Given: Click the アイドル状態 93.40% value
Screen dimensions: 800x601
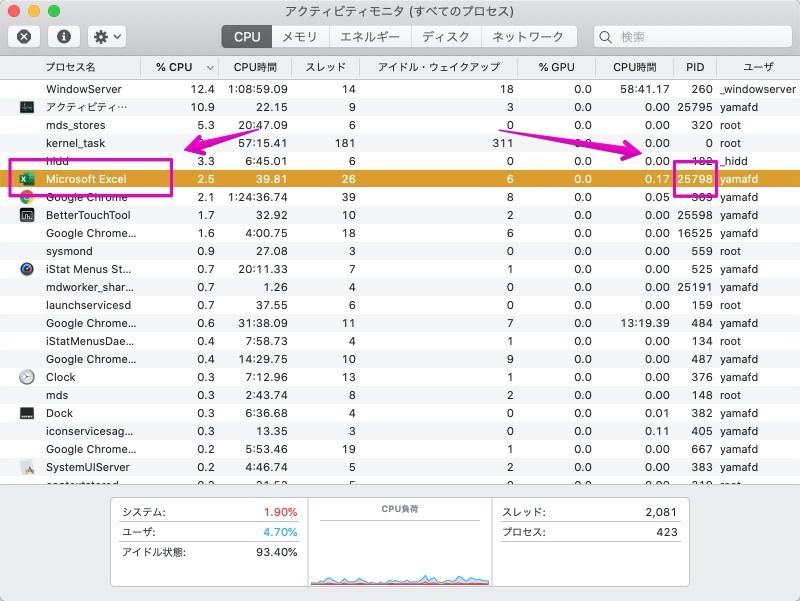Looking at the screenshot, I should 277,552.
